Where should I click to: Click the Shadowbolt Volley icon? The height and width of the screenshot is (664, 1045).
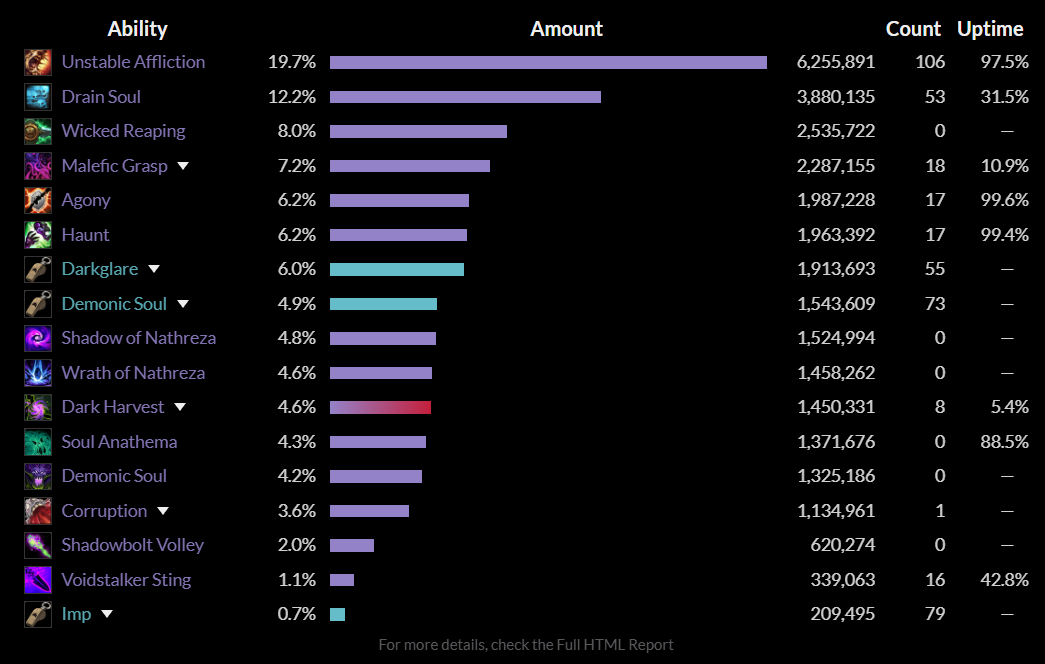tap(38, 545)
